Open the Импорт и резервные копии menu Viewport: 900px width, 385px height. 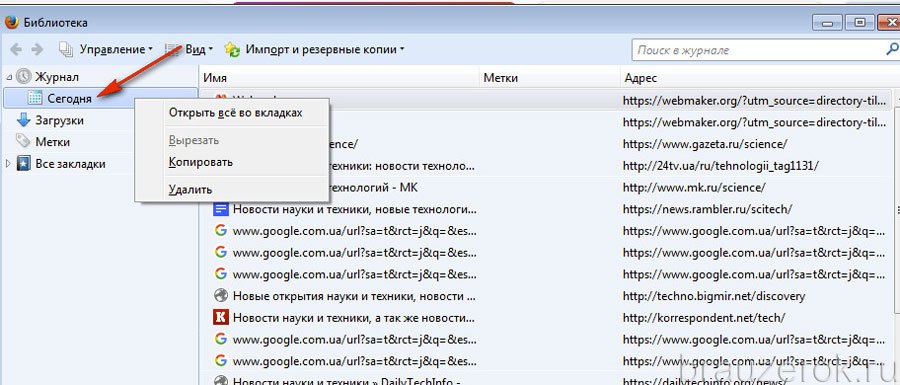314,50
